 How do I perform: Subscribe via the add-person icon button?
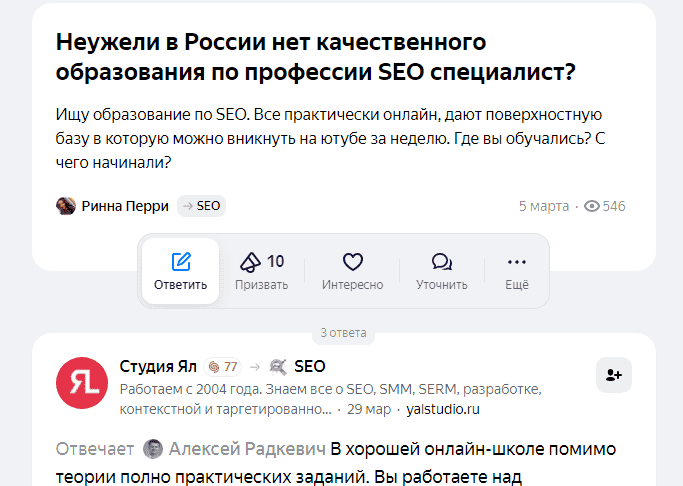(614, 375)
